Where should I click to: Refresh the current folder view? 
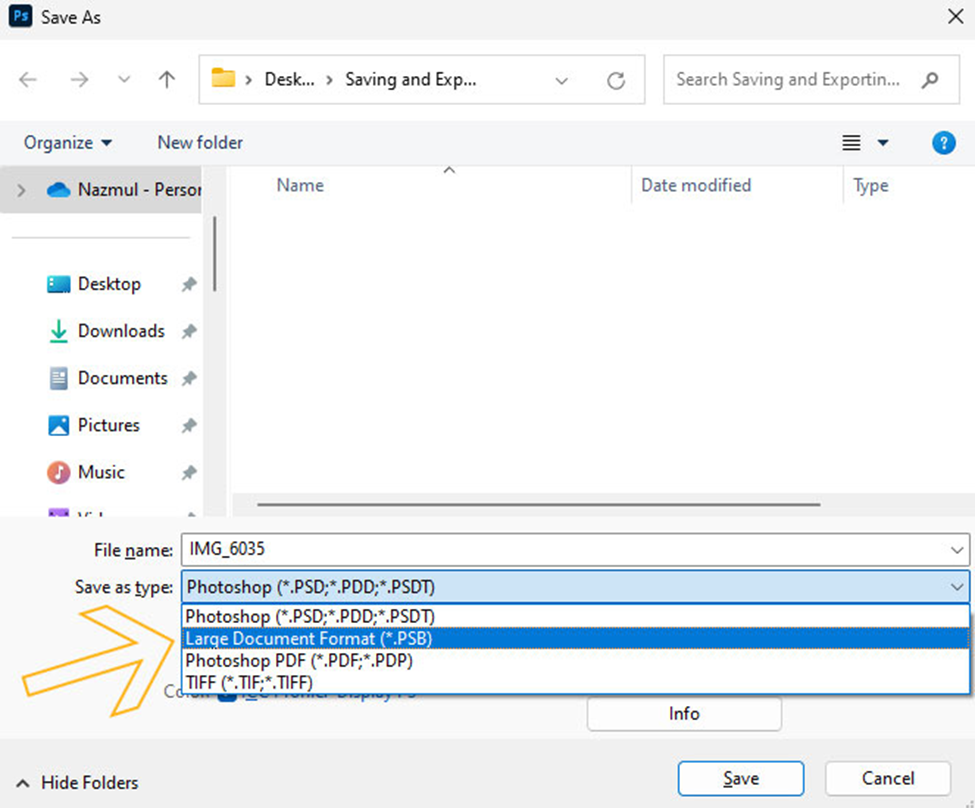tap(617, 80)
